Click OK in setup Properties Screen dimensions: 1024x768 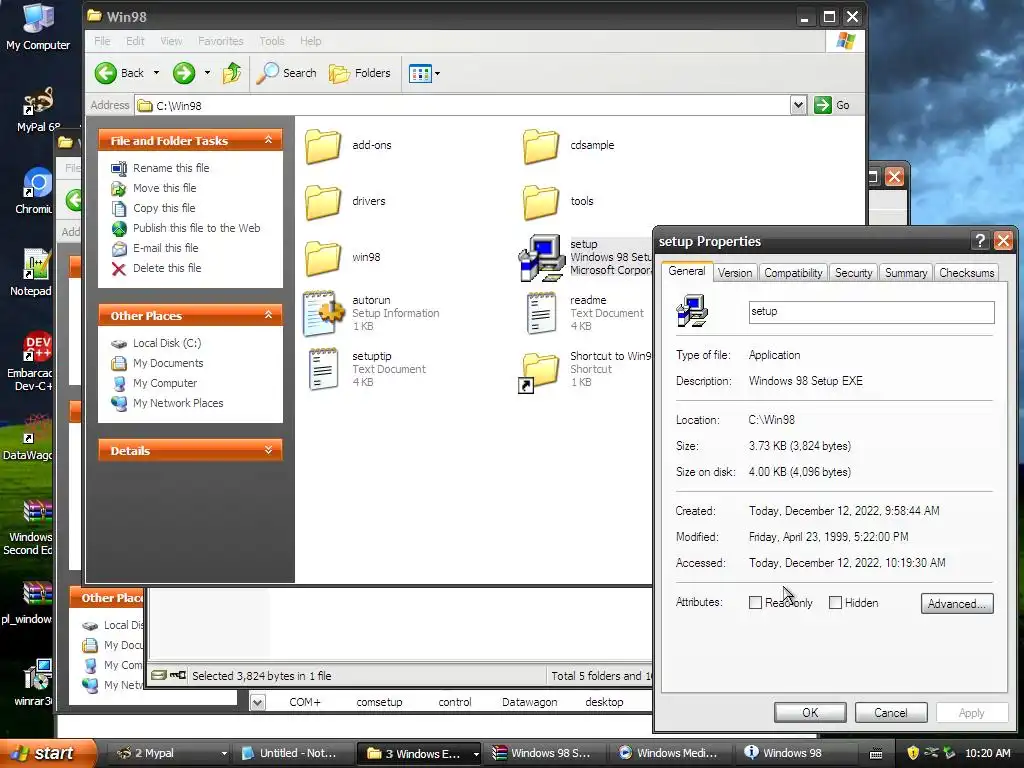coord(810,712)
